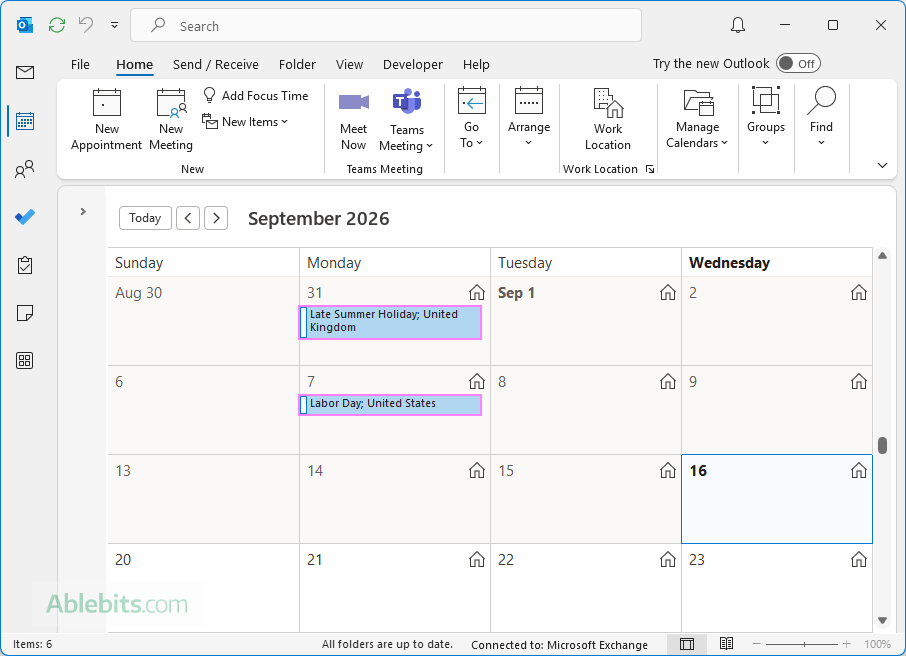
Task: Open Customize Quick Access Toolbar dropdown
Action: pos(114,25)
